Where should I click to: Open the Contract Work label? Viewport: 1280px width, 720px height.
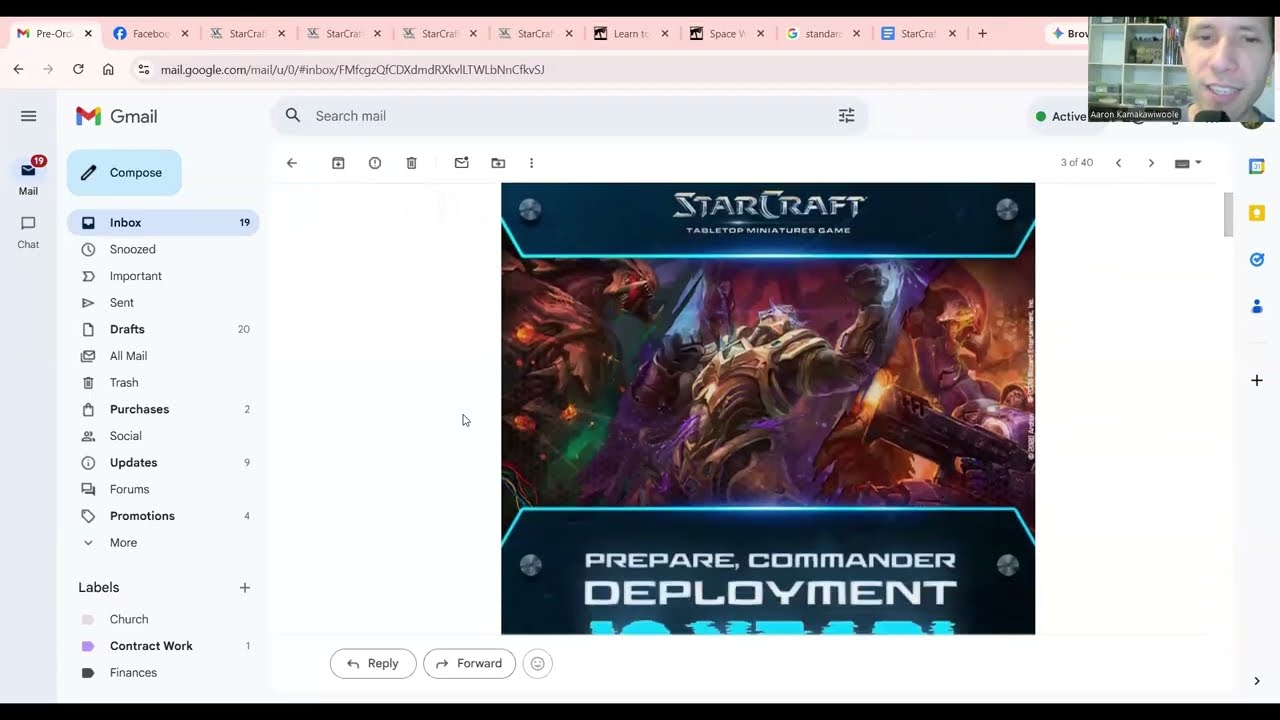pos(163,646)
